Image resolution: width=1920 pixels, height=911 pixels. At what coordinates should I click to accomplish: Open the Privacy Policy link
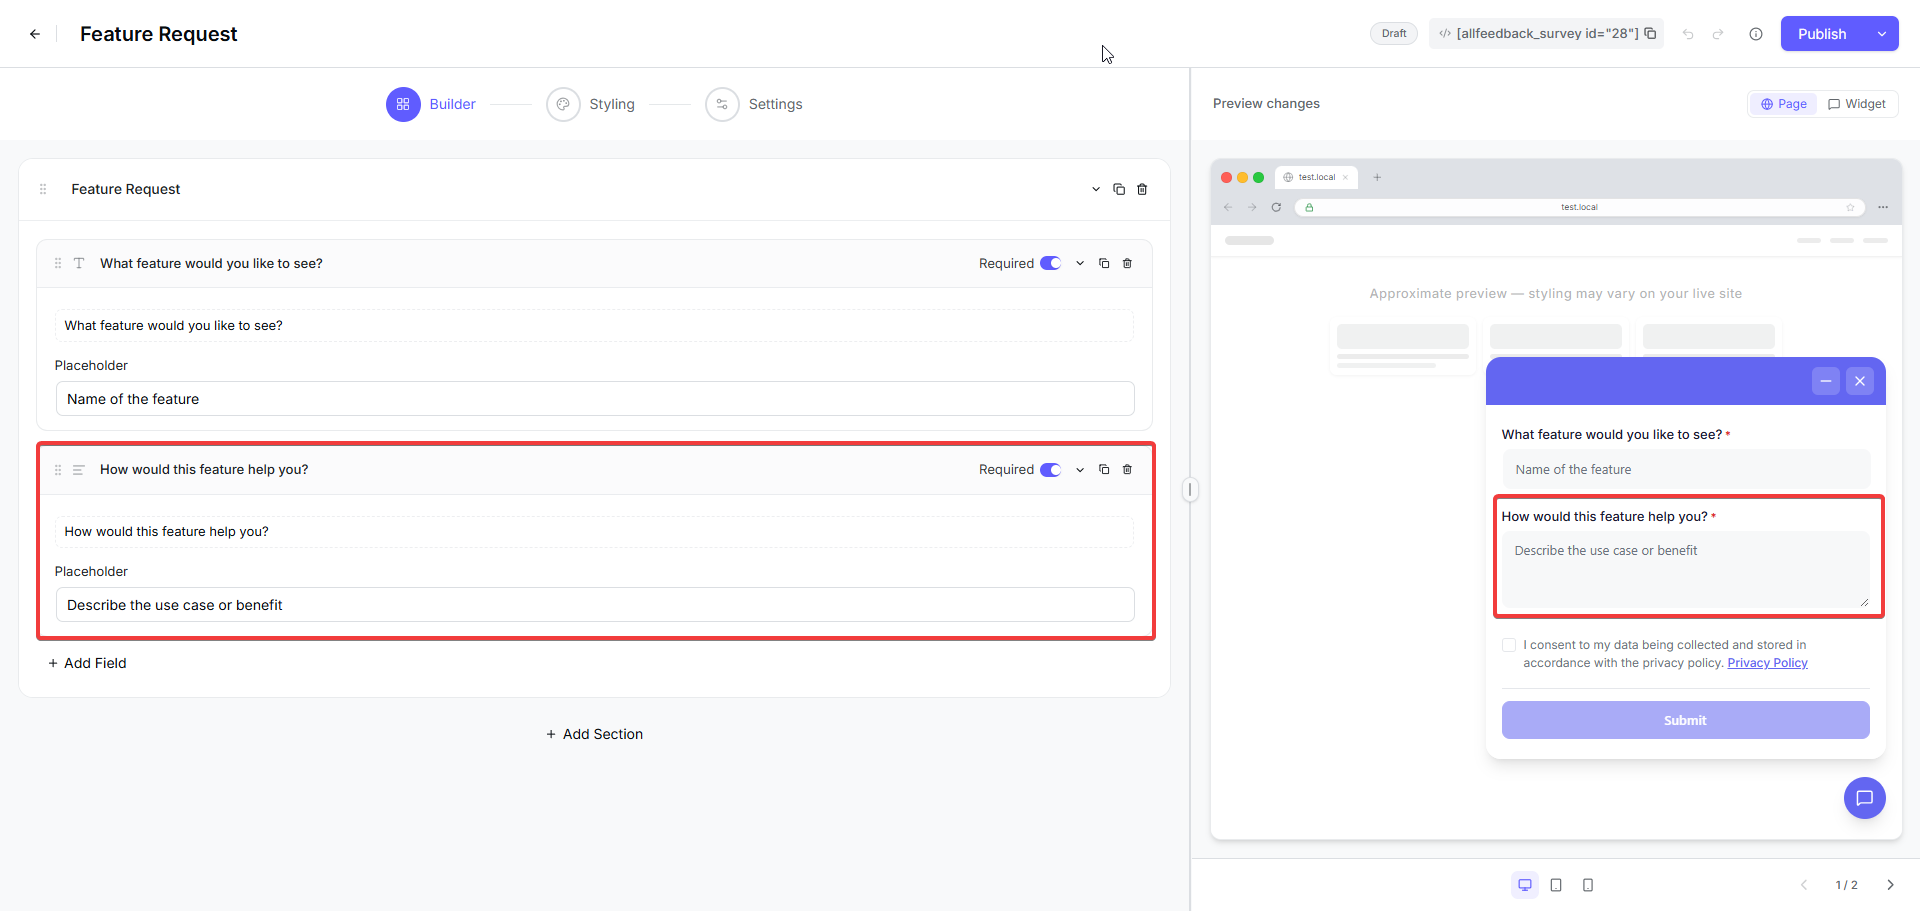click(x=1767, y=663)
